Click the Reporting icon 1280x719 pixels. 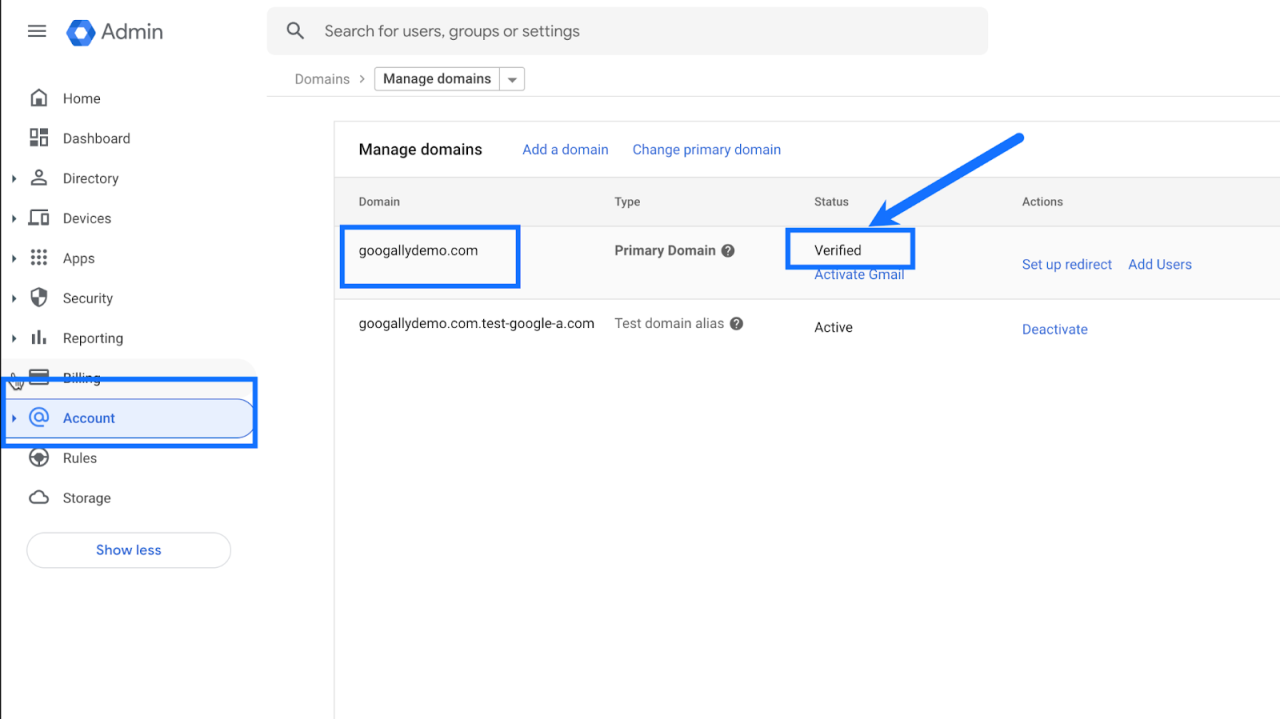click(39, 338)
